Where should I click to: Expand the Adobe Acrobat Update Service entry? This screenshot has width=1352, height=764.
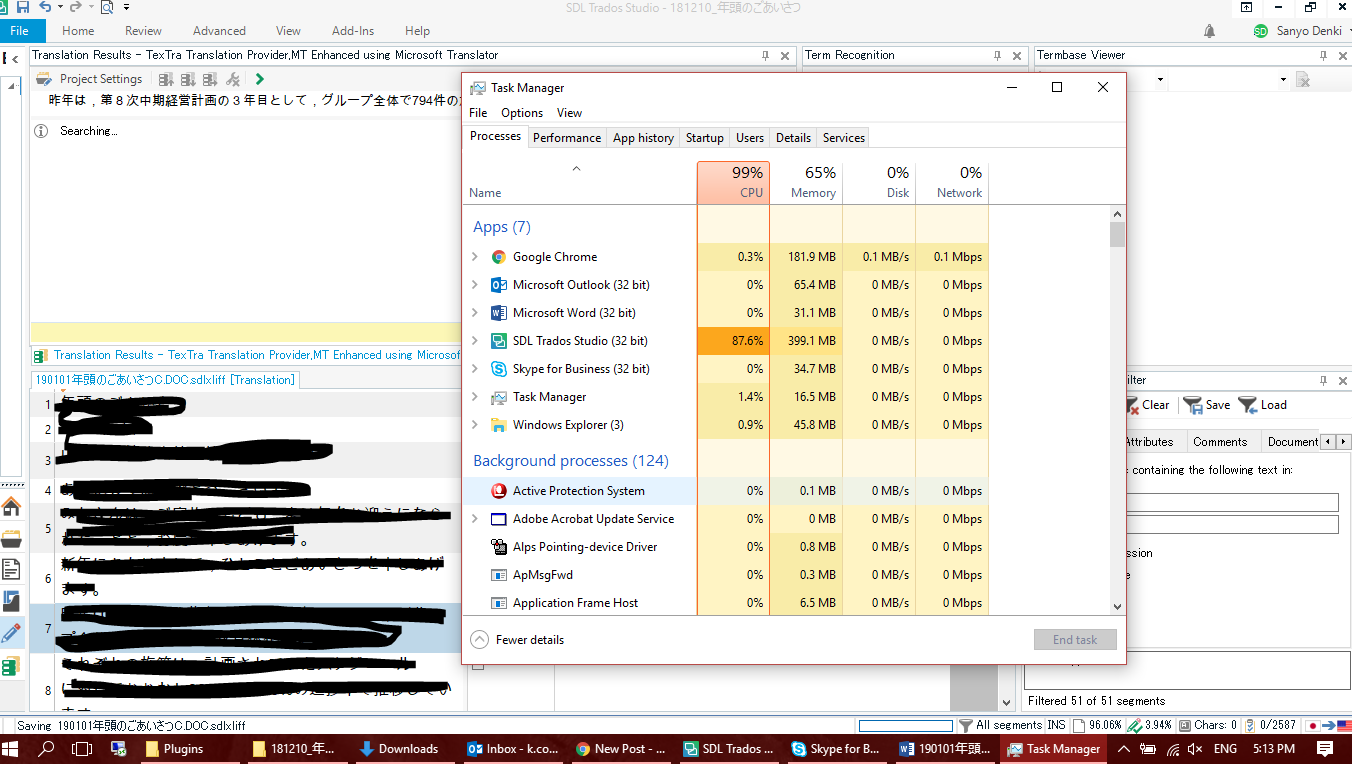point(475,519)
